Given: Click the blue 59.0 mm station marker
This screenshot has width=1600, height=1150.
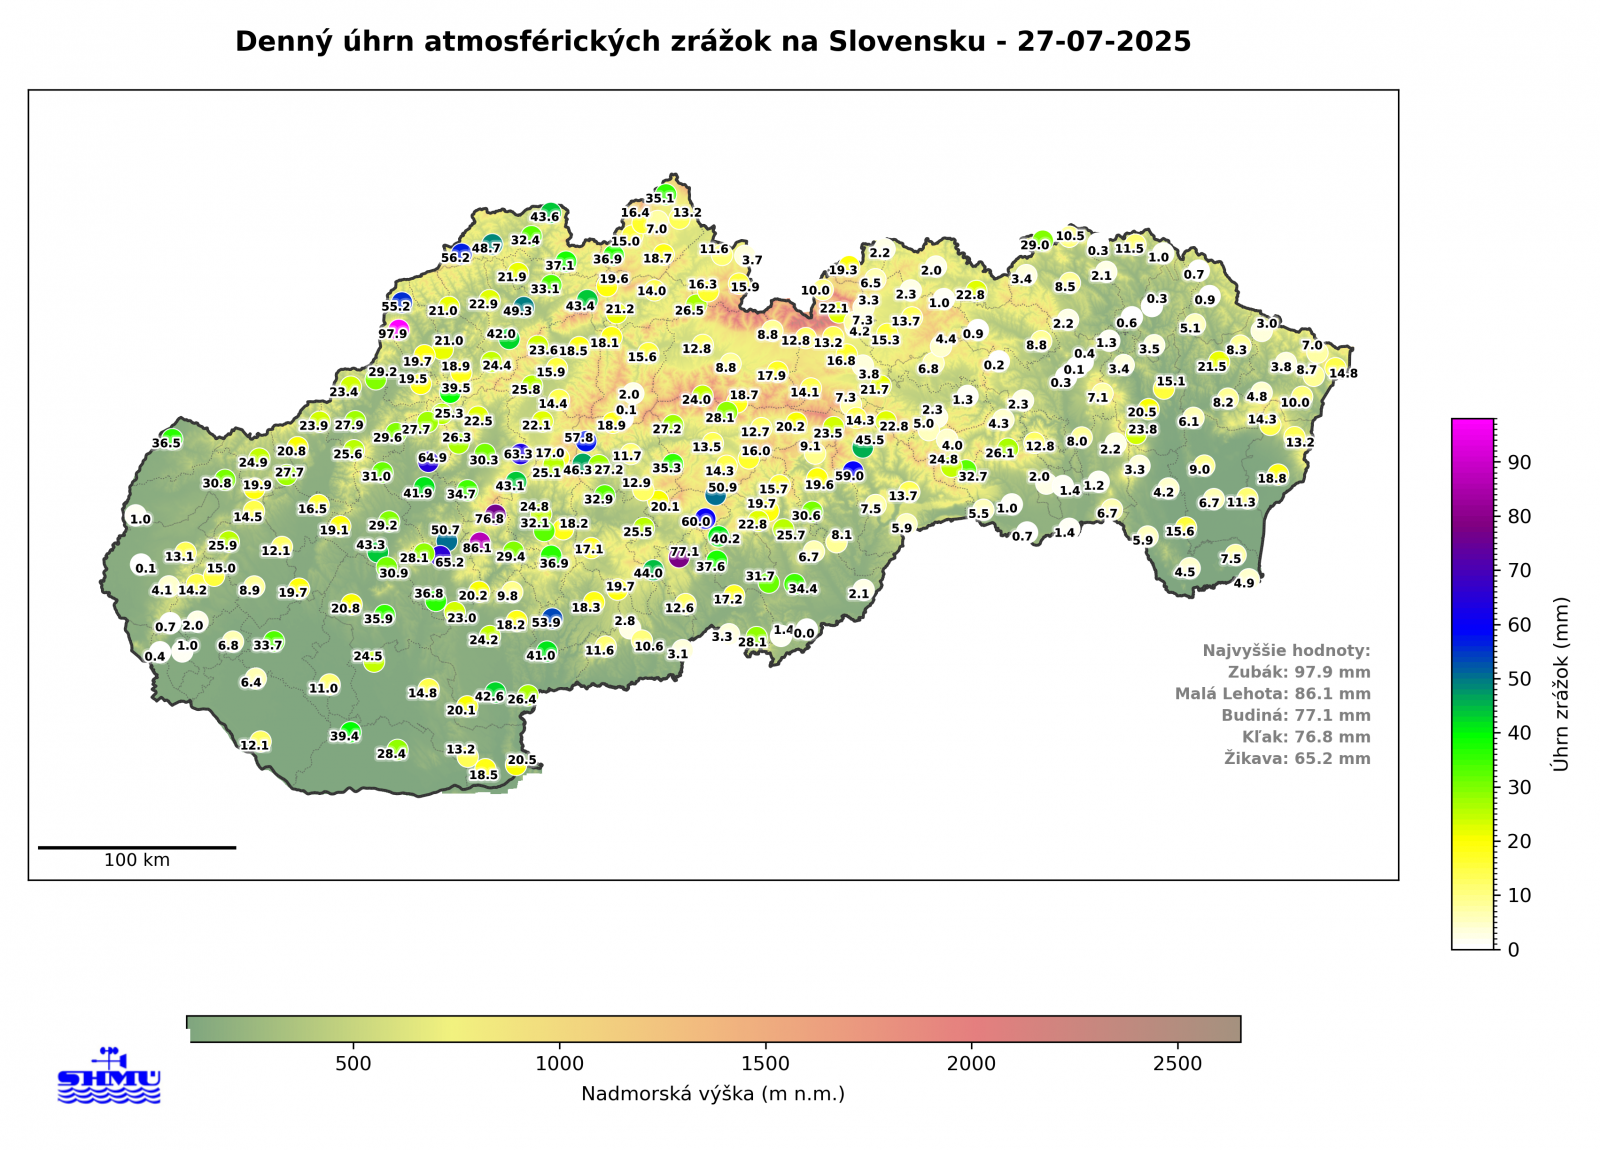Looking at the screenshot, I should pyautogui.click(x=853, y=471).
